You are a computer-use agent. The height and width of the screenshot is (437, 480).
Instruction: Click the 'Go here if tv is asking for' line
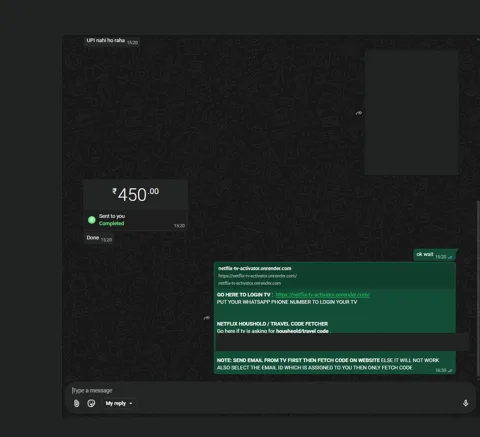click(x=273, y=331)
